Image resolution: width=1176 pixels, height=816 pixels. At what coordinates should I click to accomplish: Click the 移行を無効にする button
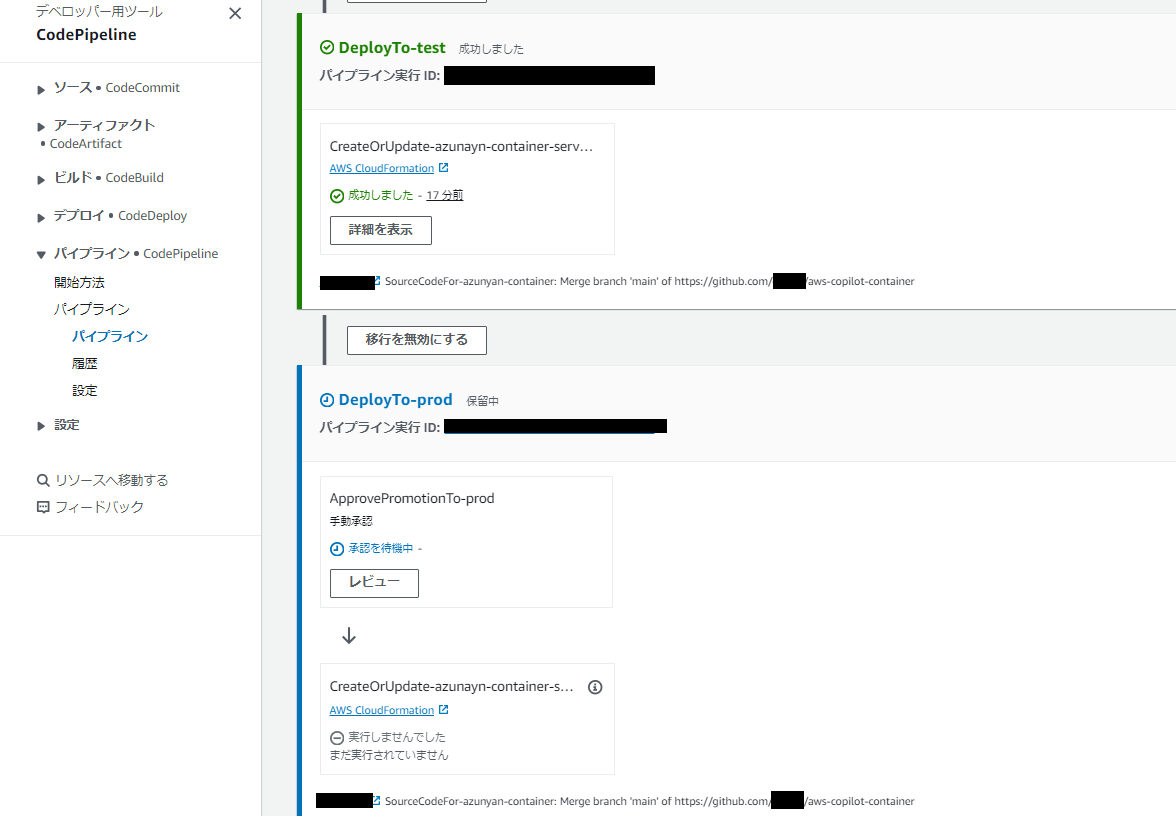tap(417, 340)
